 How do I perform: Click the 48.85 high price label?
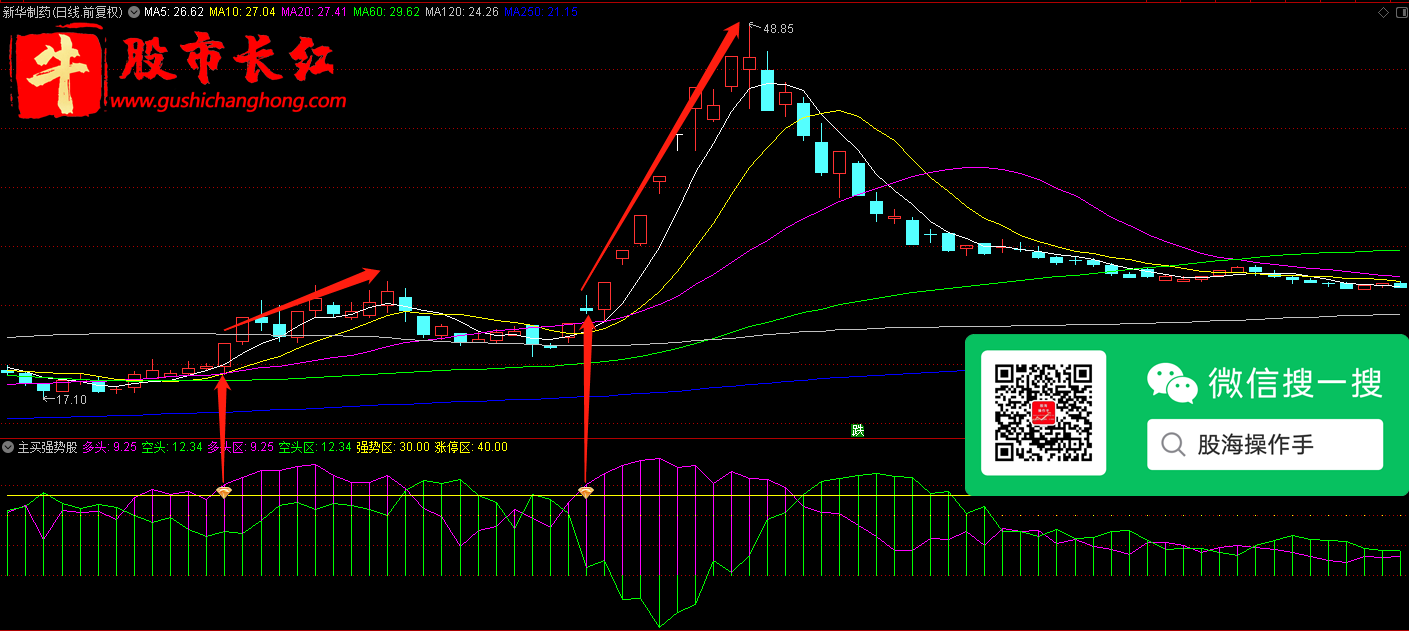(x=778, y=29)
